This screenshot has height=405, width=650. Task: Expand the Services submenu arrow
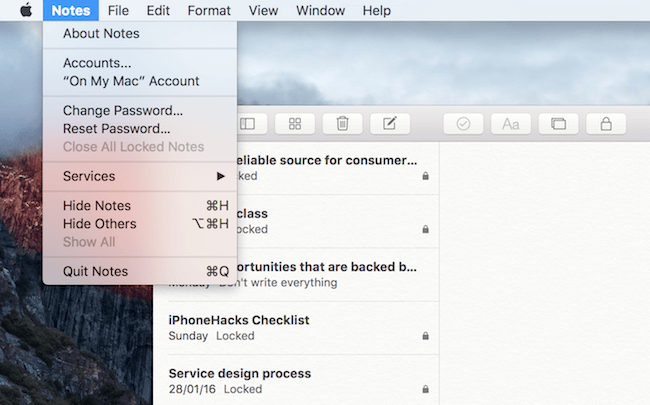click(221, 176)
